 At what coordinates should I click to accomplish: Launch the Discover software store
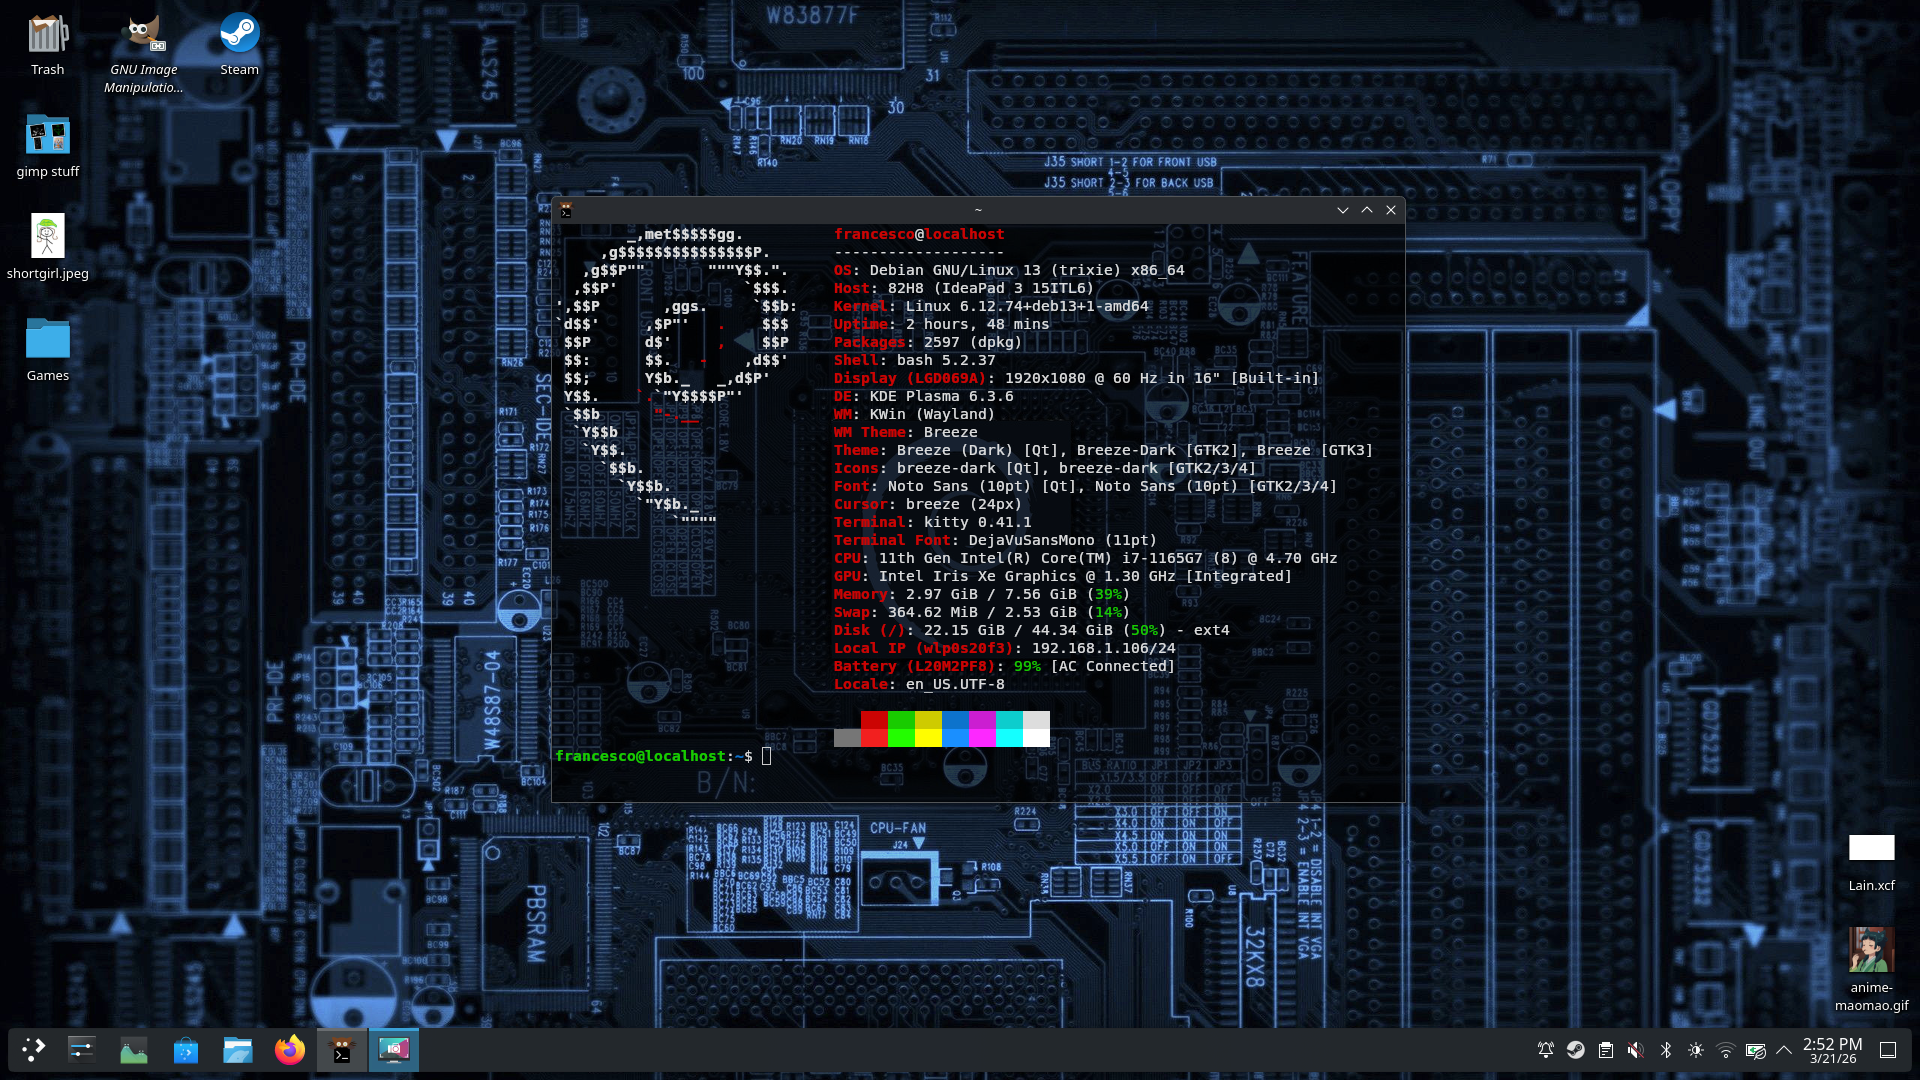click(186, 1050)
